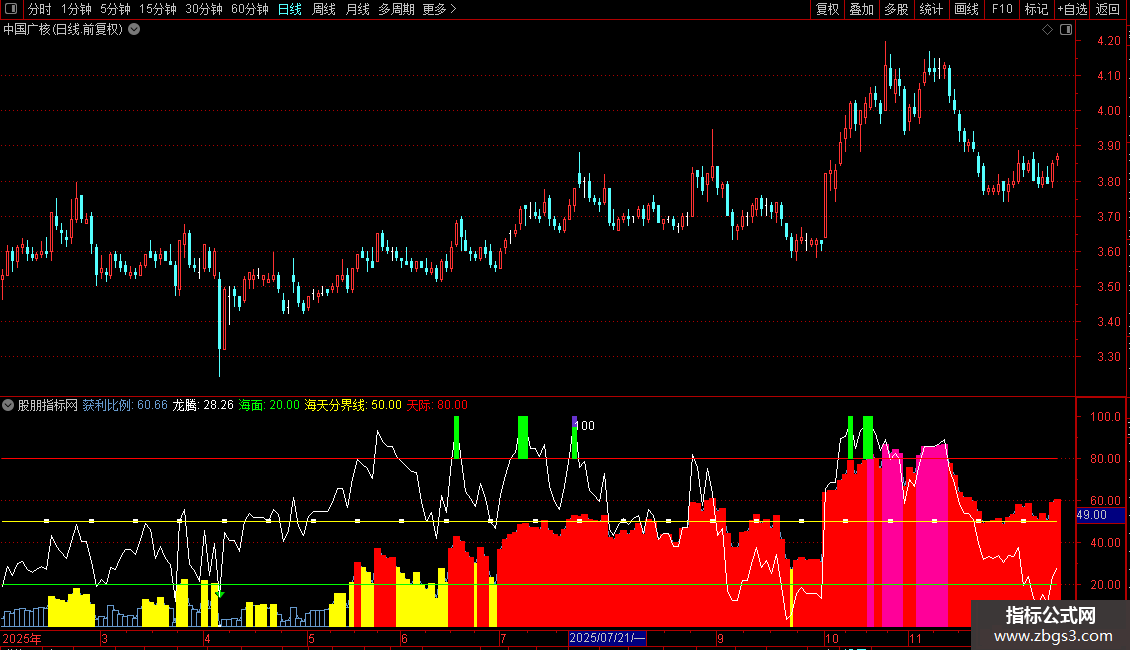Screen dimensions: 1130x650
Task: Select the 60分钟 period
Action: 250,9
